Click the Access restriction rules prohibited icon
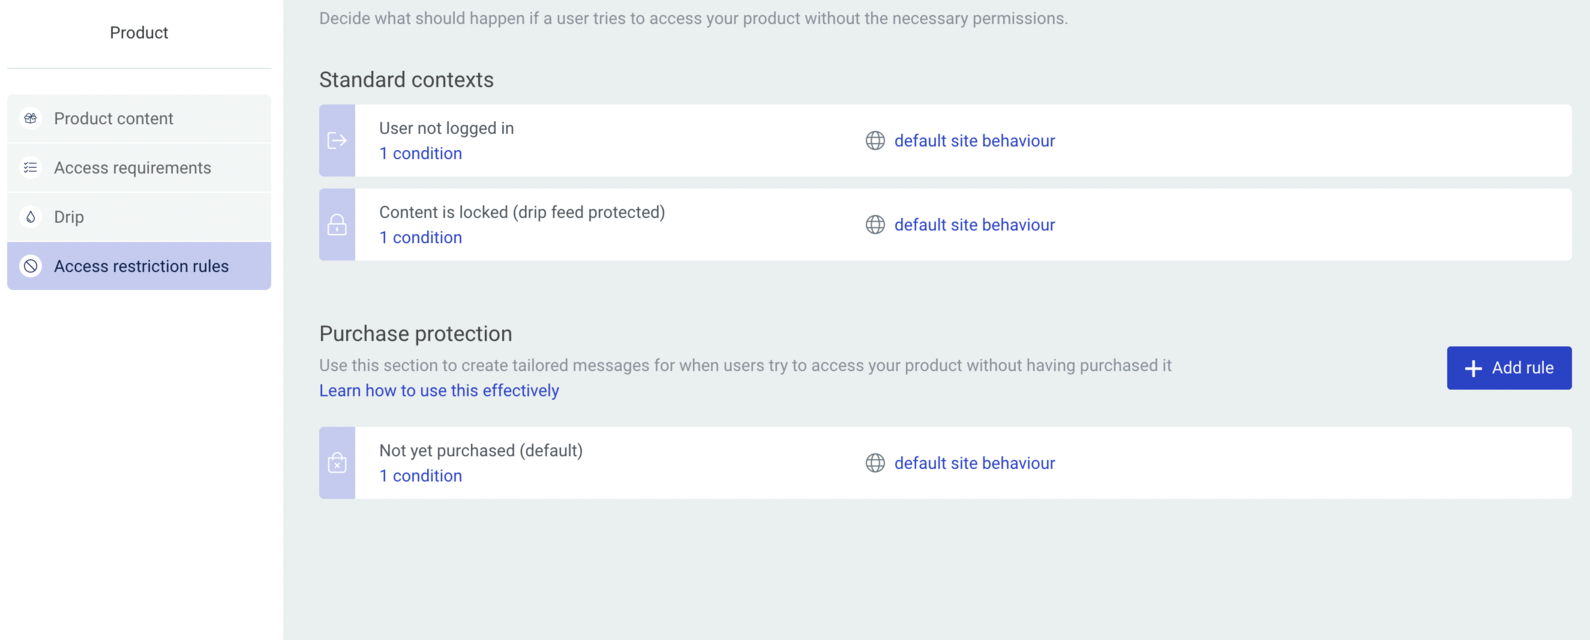 31,266
